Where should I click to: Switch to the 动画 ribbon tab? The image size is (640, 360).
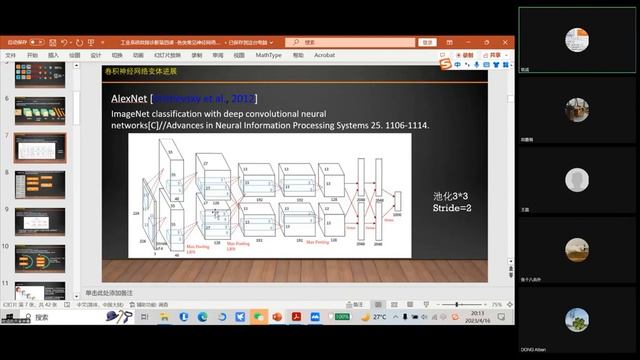138,55
